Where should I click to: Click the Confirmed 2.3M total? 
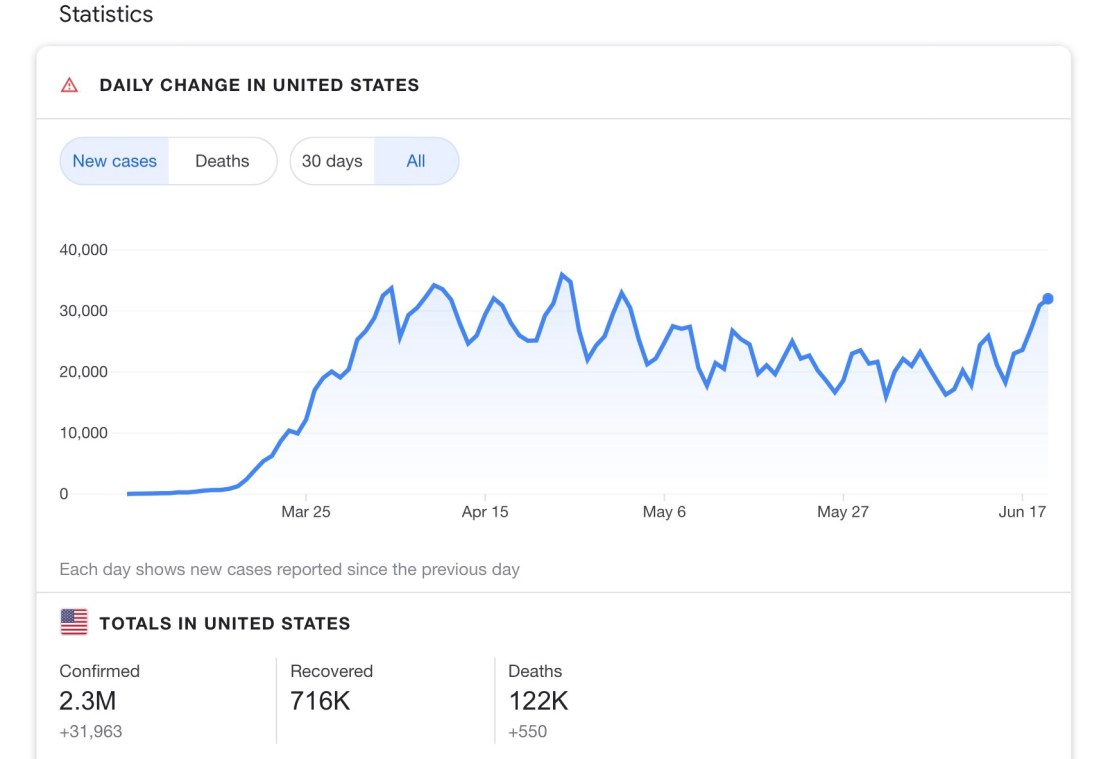(88, 701)
